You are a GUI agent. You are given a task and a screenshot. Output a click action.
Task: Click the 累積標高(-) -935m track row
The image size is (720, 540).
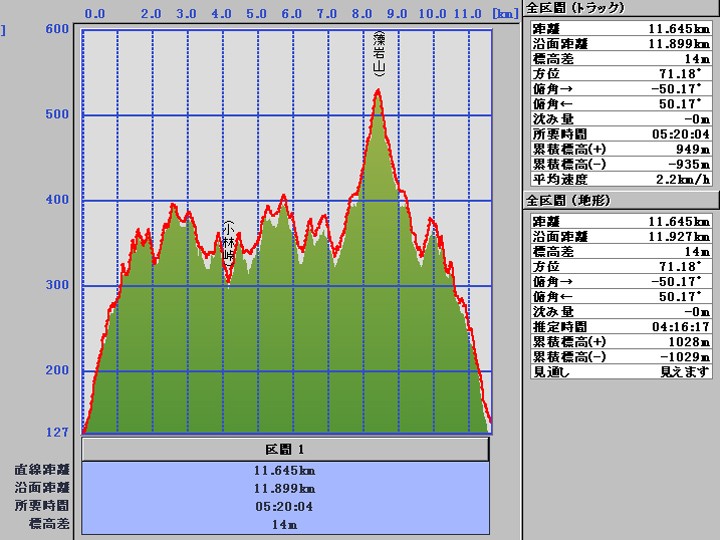pyautogui.click(x=619, y=163)
